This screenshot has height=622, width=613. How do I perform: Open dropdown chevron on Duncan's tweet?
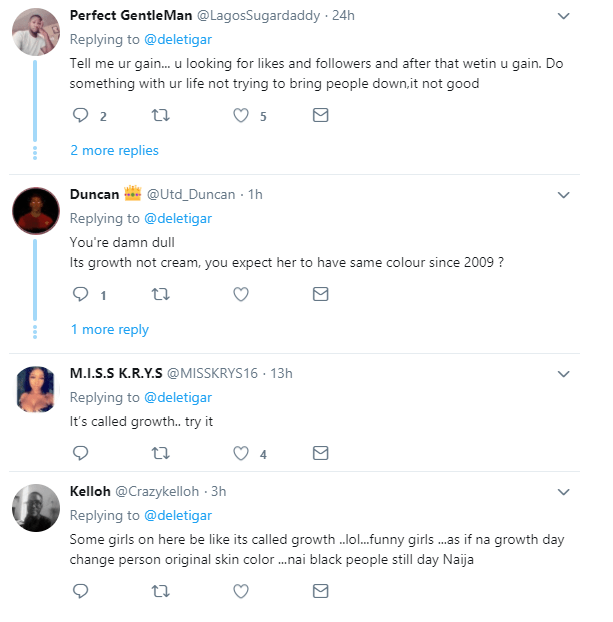(x=564, y=195)
